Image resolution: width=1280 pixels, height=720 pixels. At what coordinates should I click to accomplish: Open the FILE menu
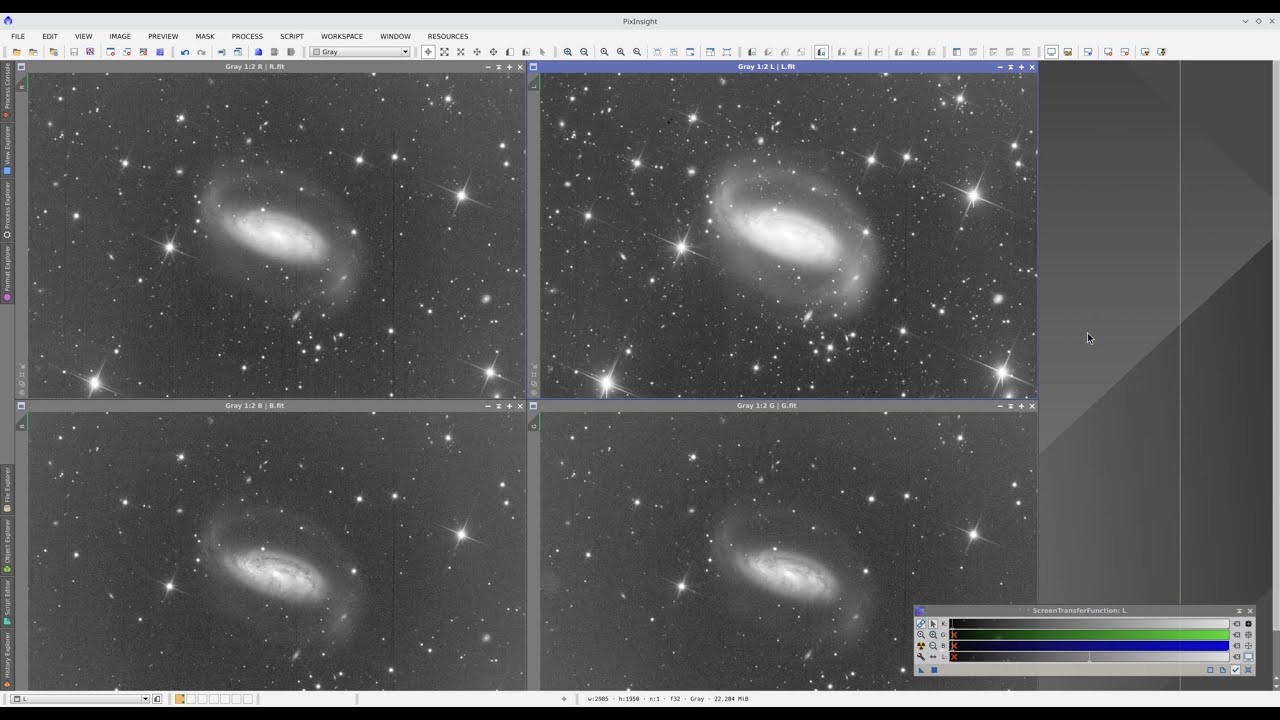(18, 36)
